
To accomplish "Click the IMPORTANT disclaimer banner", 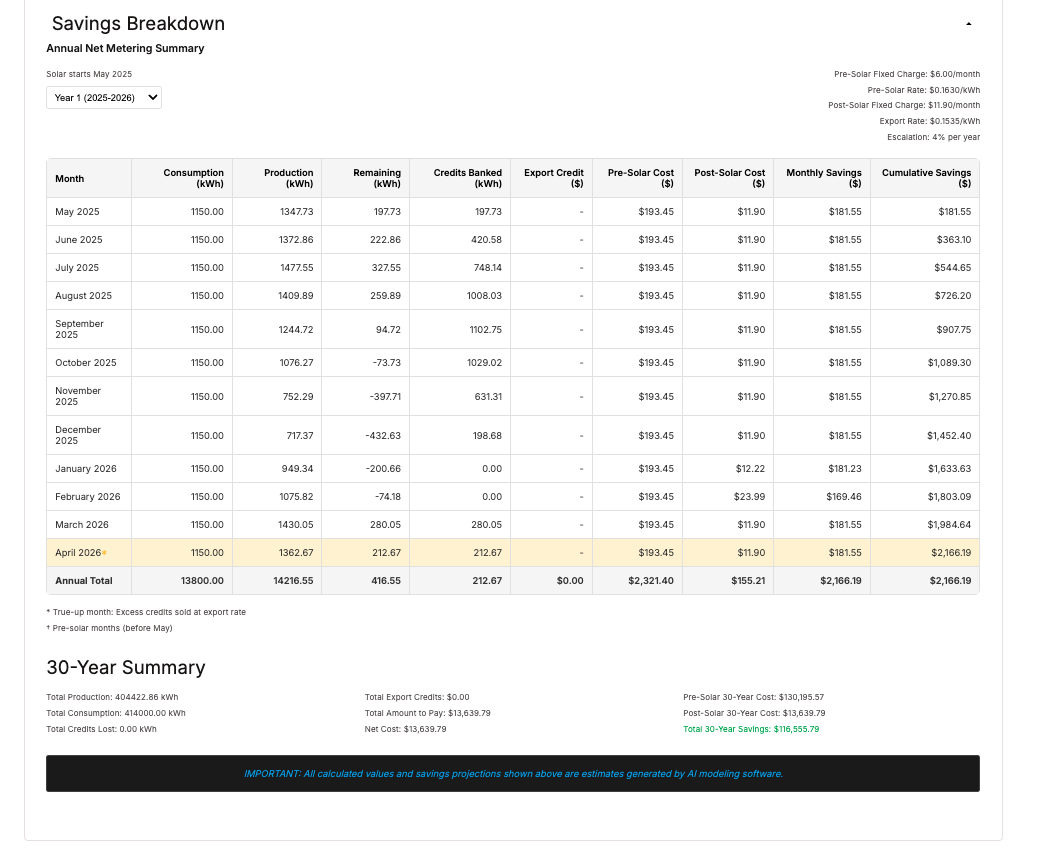I will pyautogui.click(x=513, y=774).
